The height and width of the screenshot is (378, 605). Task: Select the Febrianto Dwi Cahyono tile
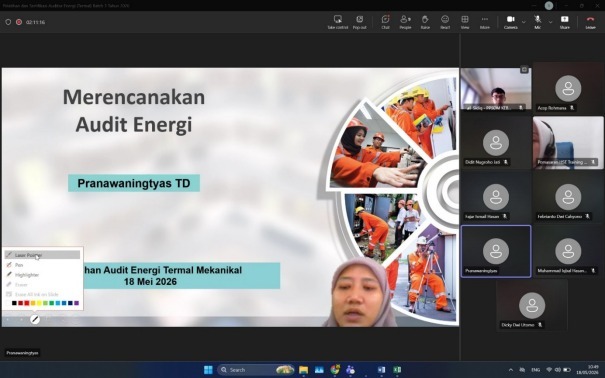tap(568, 197)
